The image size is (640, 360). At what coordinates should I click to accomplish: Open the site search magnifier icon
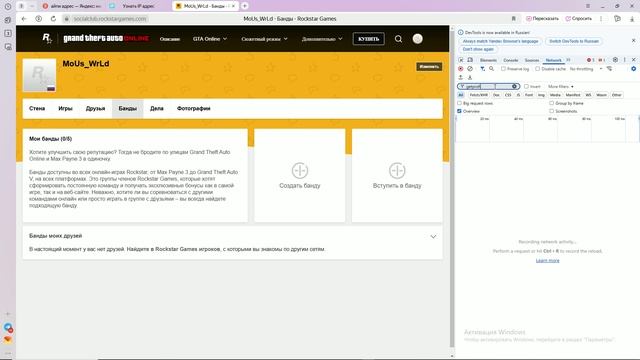(x=398, y=39)
